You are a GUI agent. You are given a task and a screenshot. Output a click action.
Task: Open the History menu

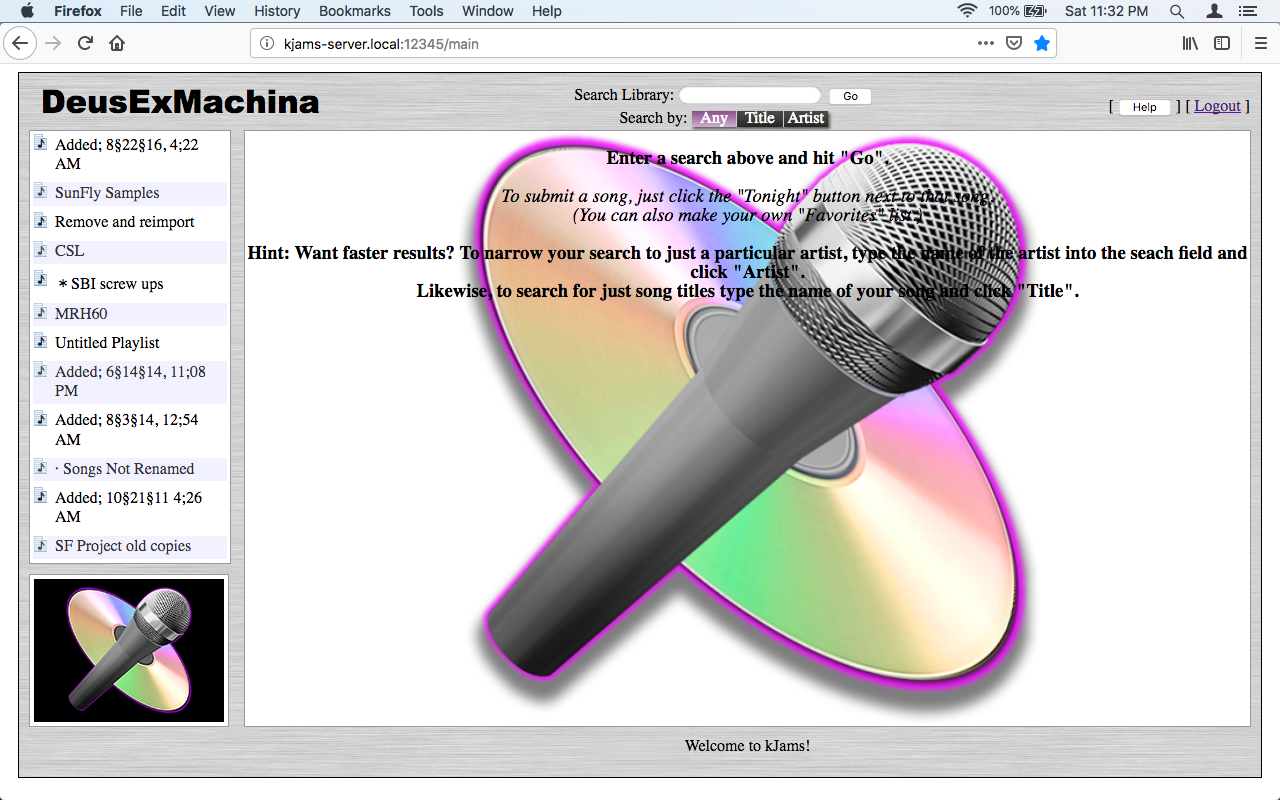[x=277, y=11]
